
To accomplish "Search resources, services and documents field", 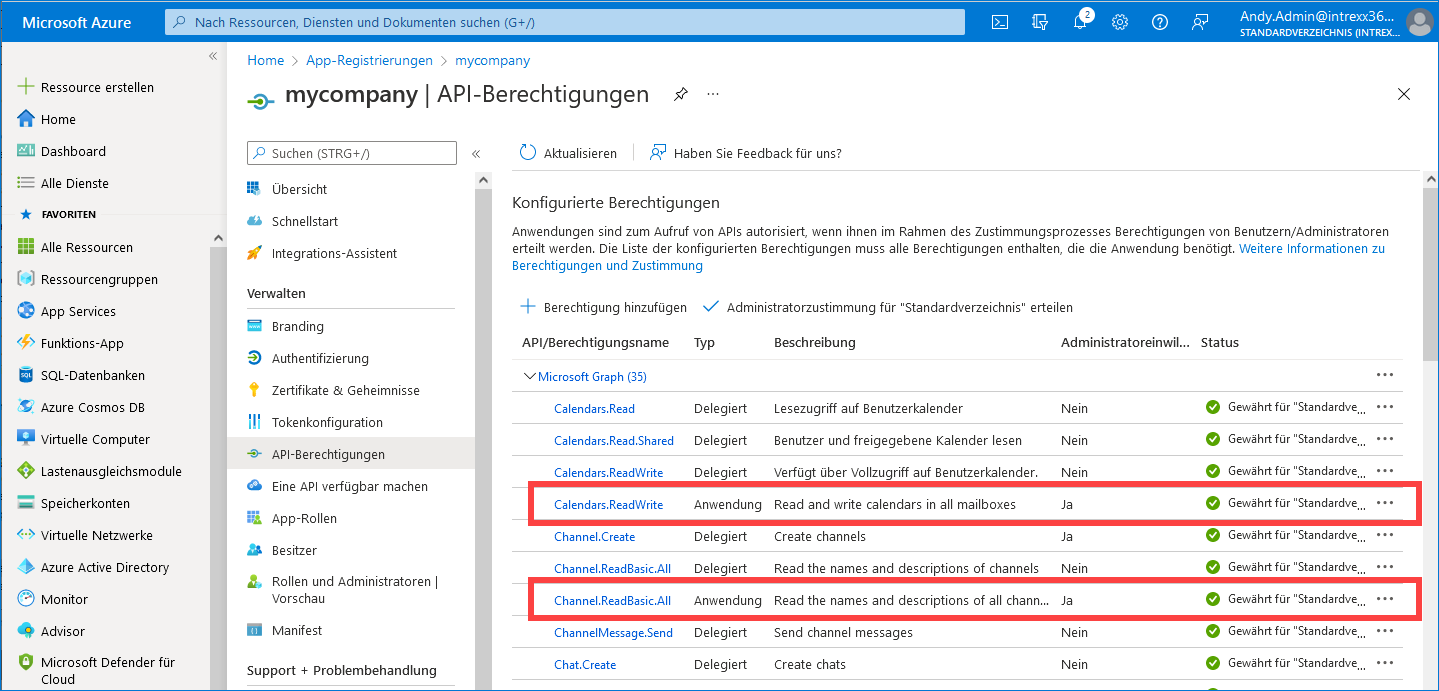I will (x=565, y=22).
